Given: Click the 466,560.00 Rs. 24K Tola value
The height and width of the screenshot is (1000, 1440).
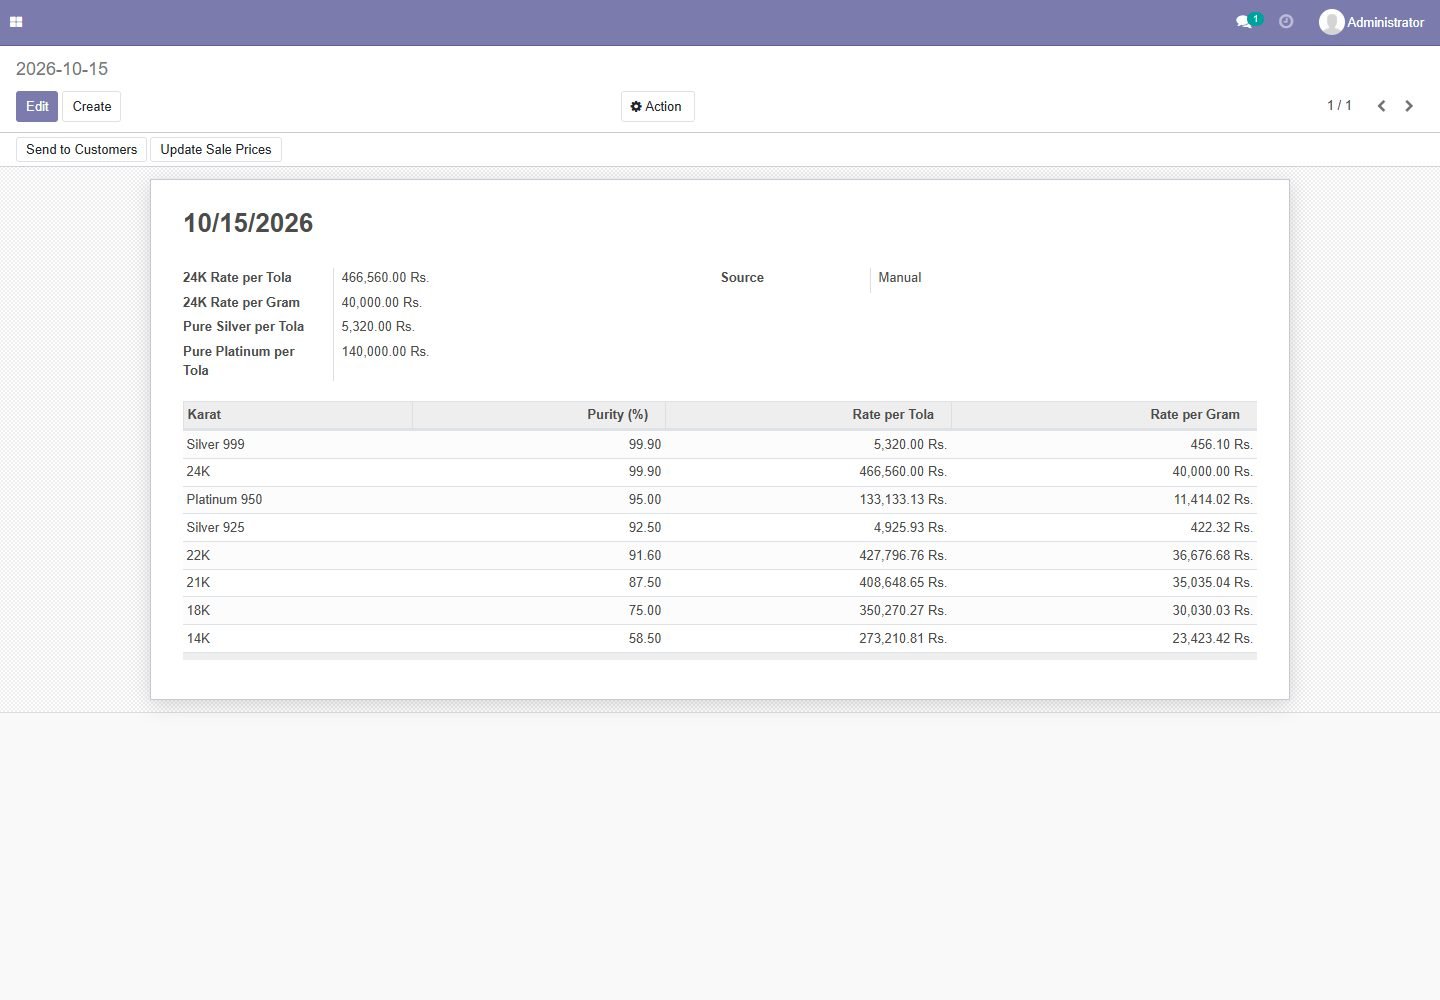Looking at the screenshot, I should (x=385, y=278).
